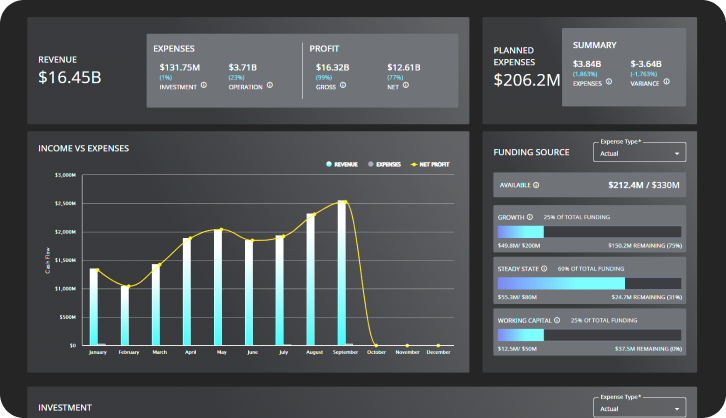Click the Steady State funding progress bar
This screenshot has width=726, height=418.
click(589, 283)
